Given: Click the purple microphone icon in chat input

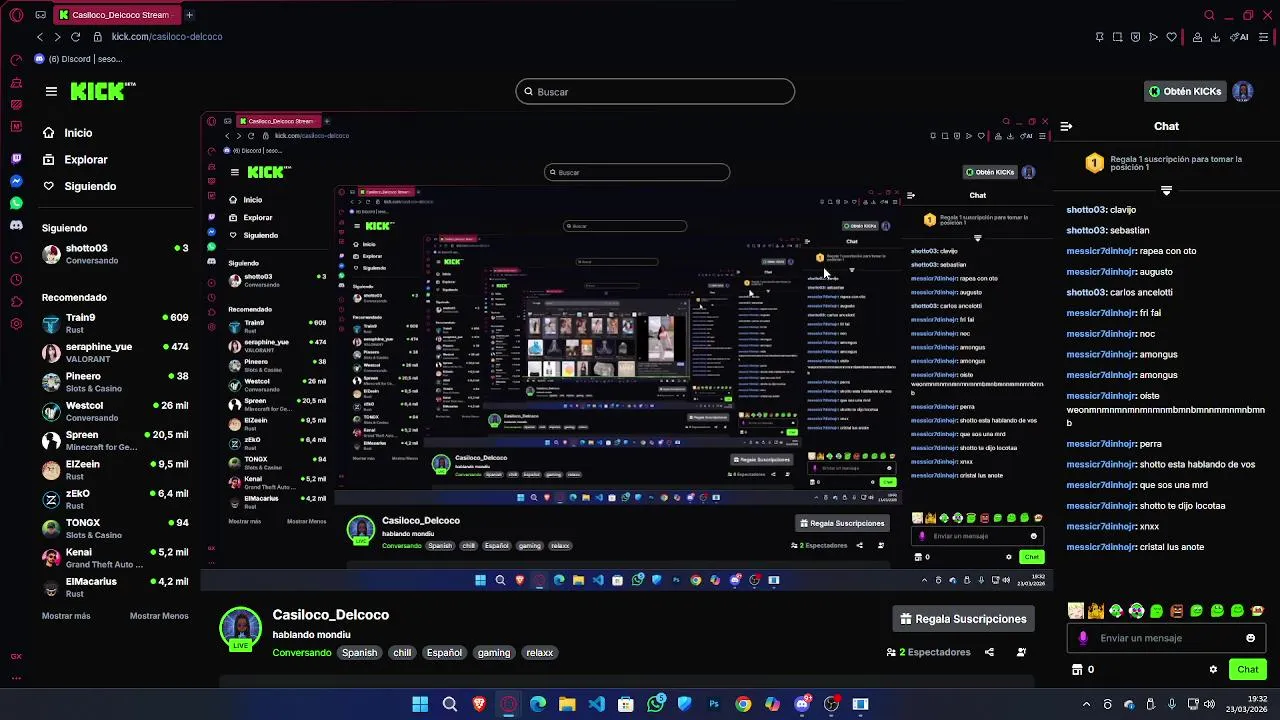Looking at the screenshot, I should coord(1083,638).
